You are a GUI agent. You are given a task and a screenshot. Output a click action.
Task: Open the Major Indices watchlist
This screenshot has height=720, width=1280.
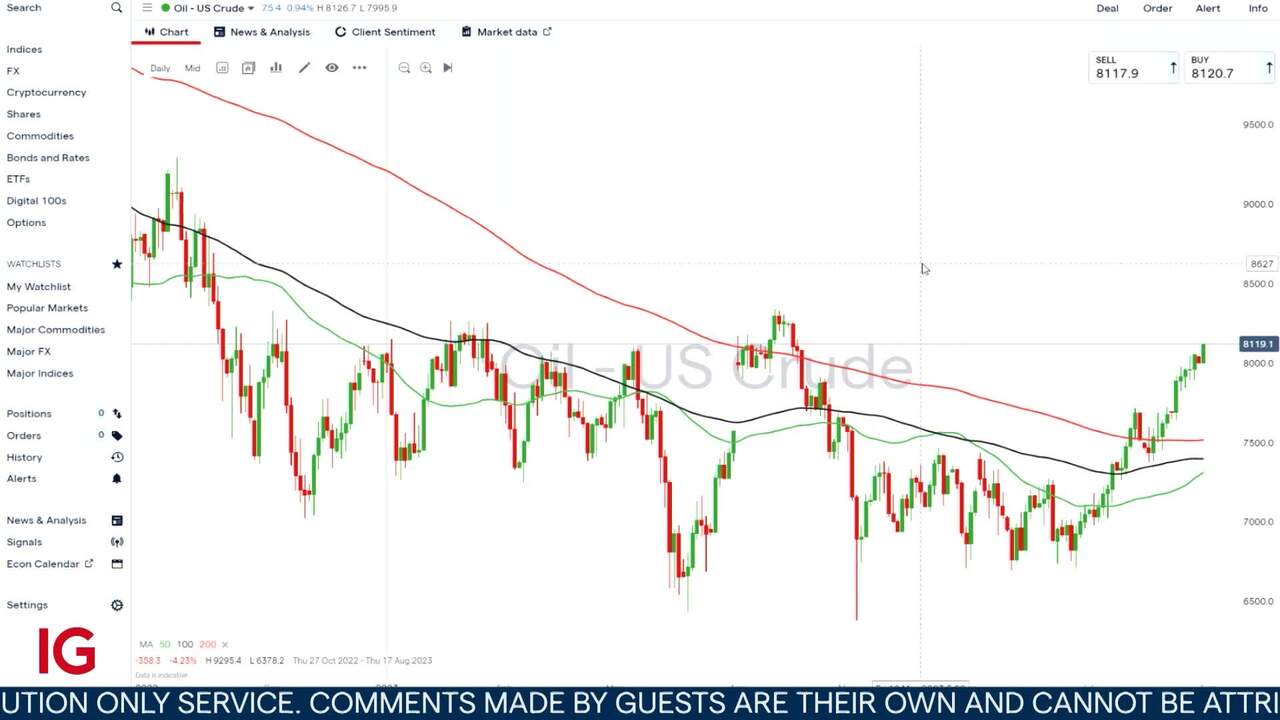pos(40,374)
